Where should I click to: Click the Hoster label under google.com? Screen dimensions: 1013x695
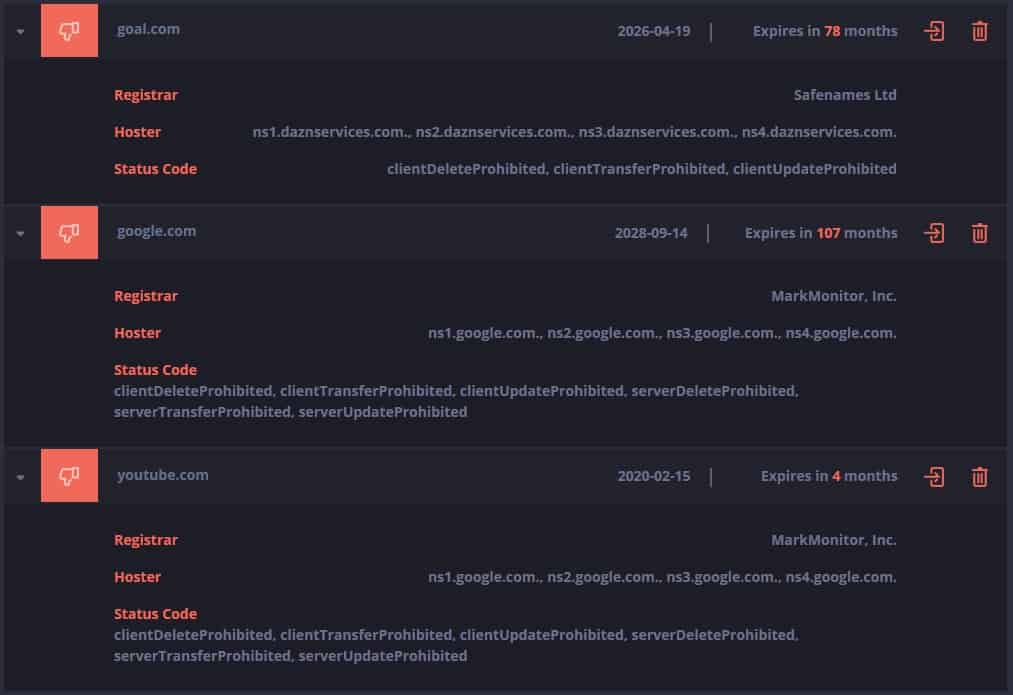pyautogui.click(x=138, y=333)
